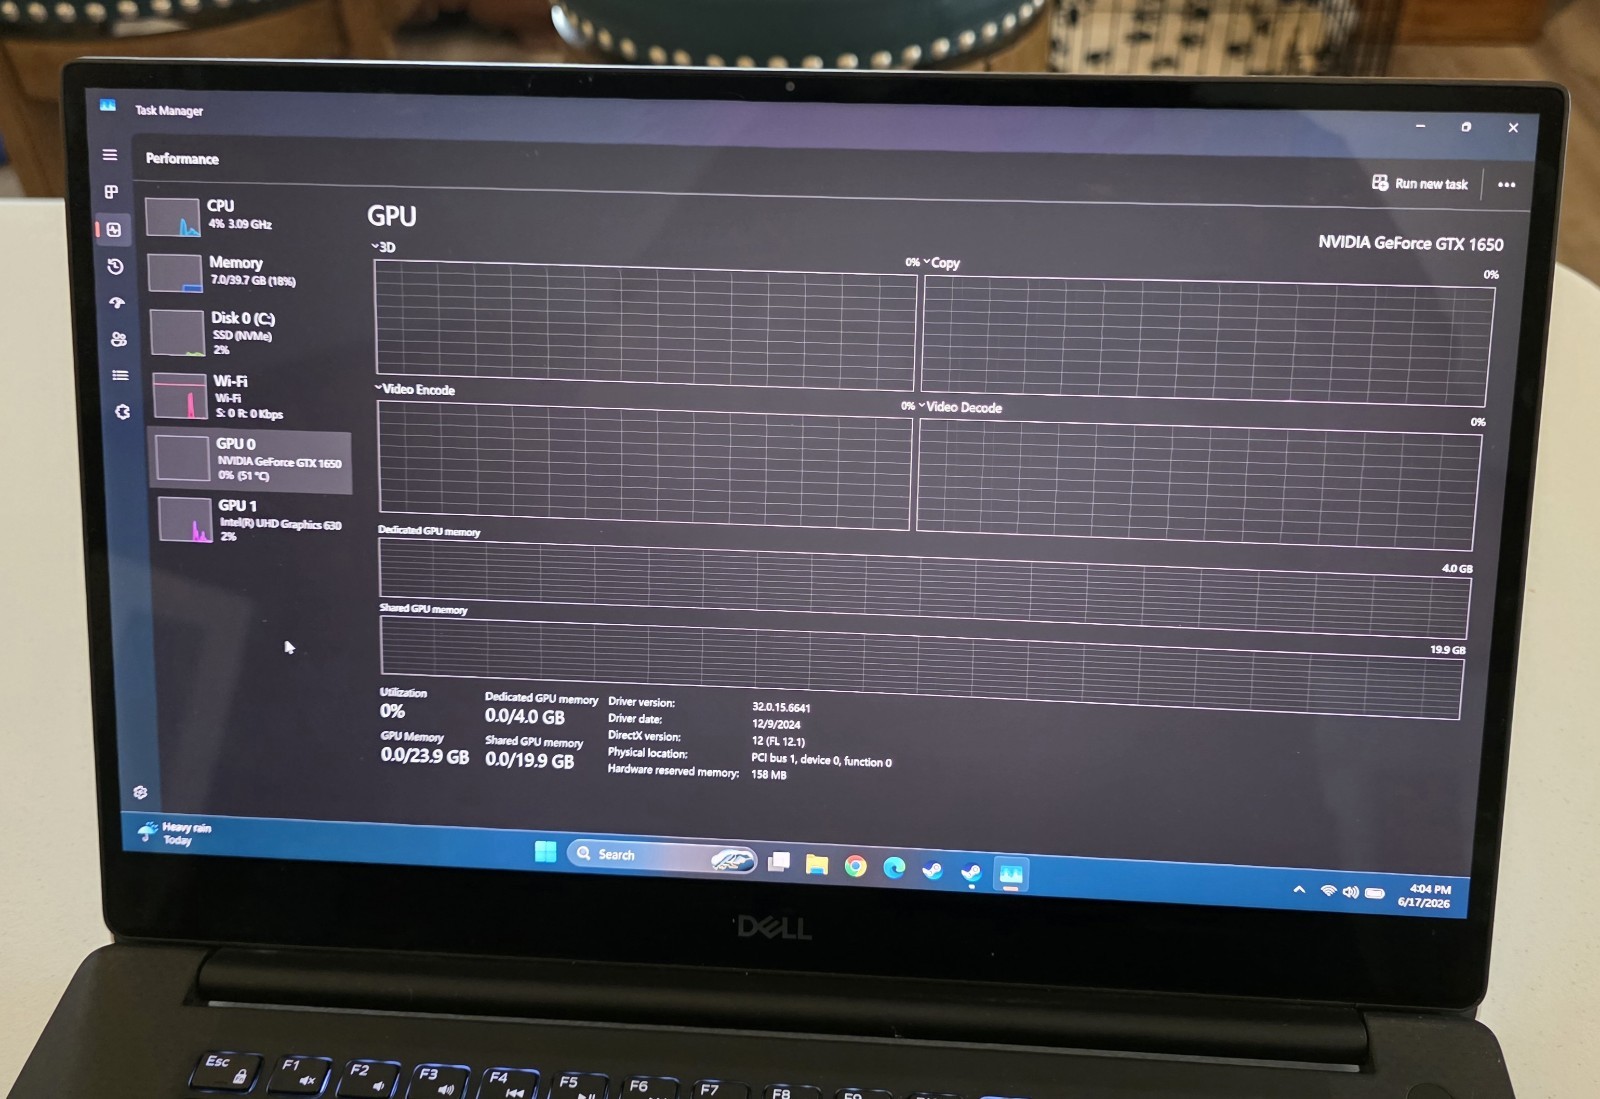Click the PCI bus 1 physical location text
The height and width of the screenshot is (1099, 1600).
(821, 760)
